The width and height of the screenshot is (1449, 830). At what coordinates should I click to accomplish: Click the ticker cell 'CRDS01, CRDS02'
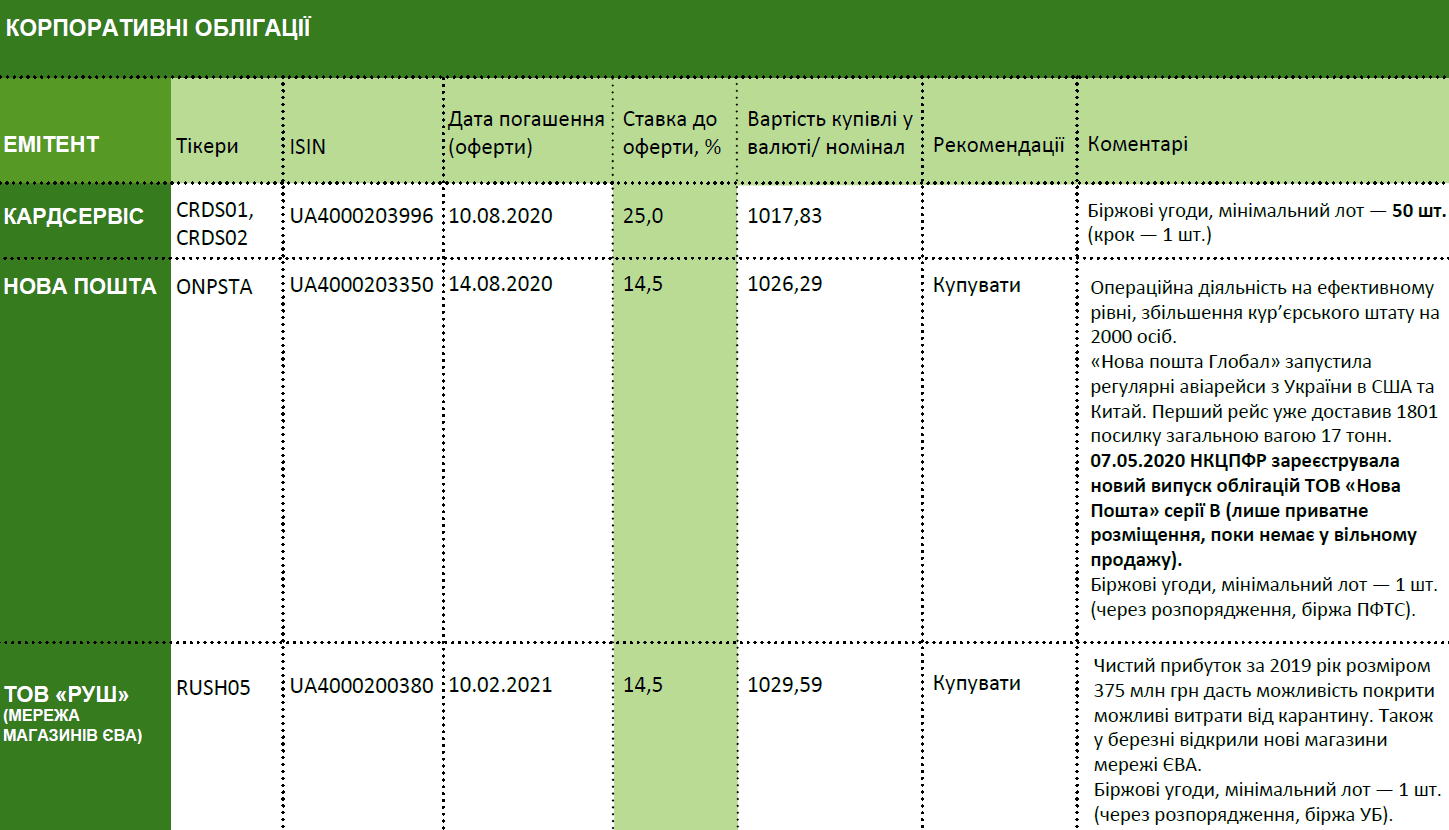tap(215, 225)
